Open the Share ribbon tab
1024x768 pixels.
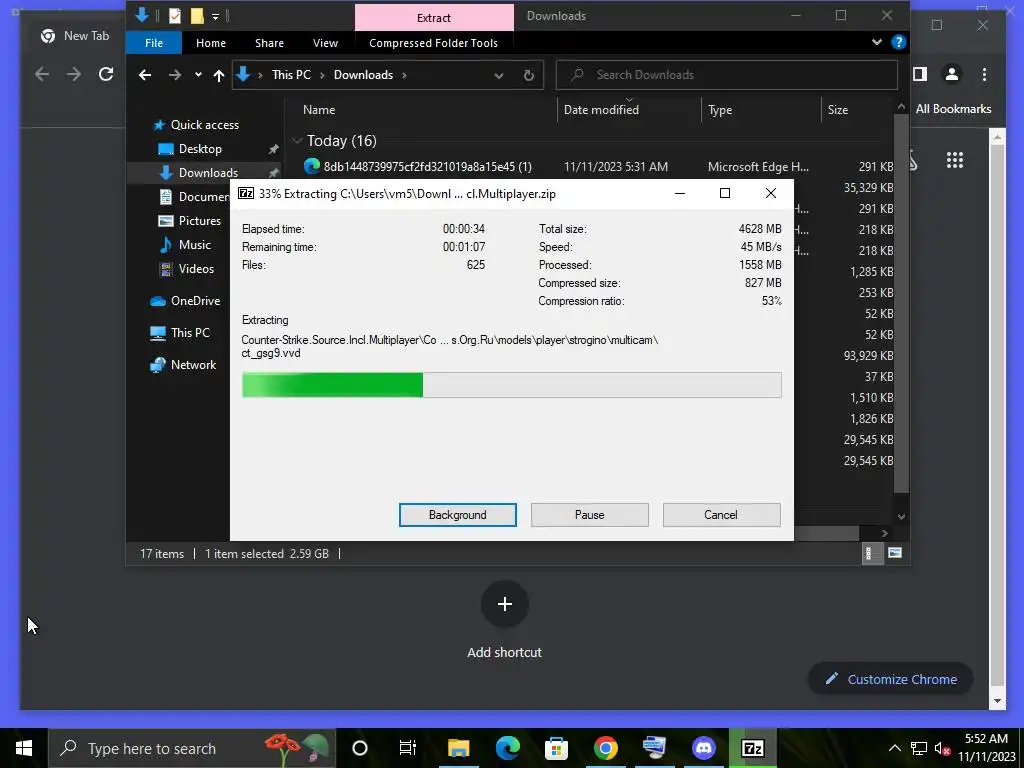[x=269, y=43]
